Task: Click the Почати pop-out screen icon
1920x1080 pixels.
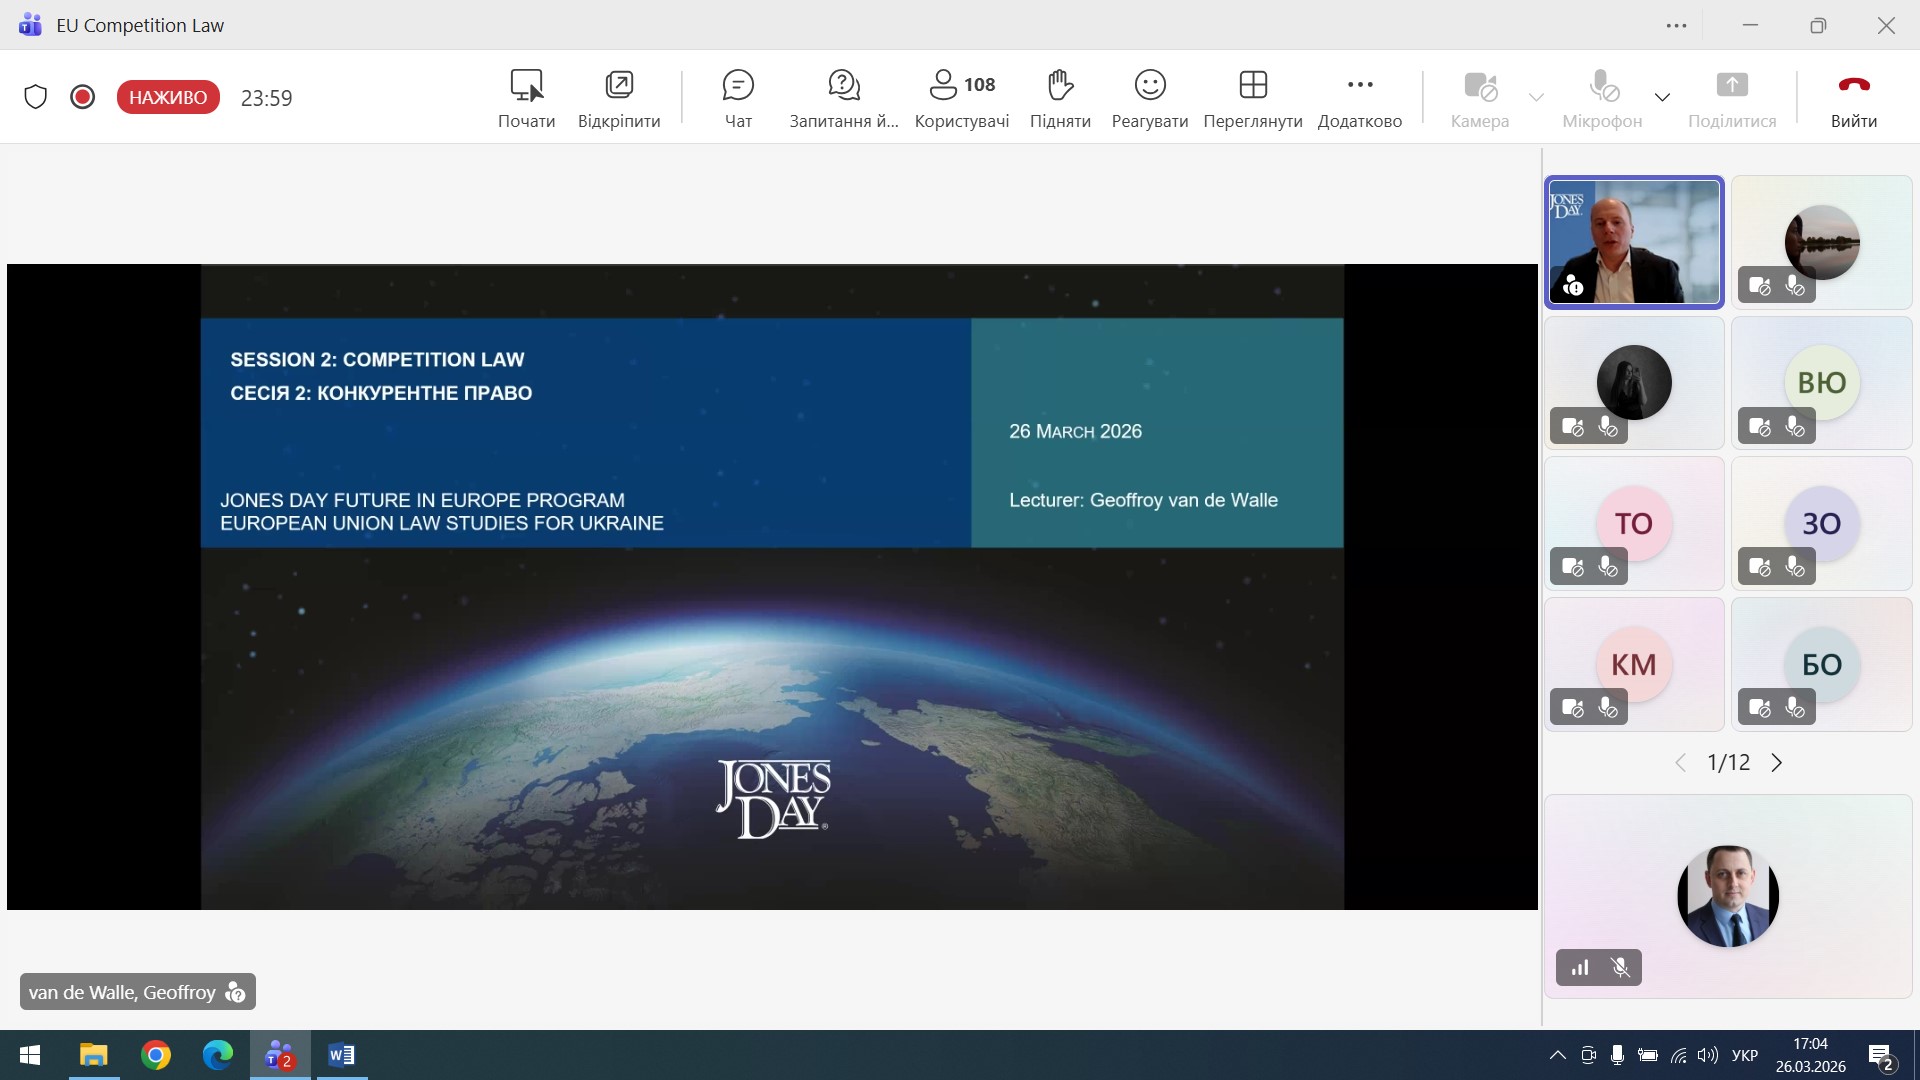Action: (x=526, y=86)
